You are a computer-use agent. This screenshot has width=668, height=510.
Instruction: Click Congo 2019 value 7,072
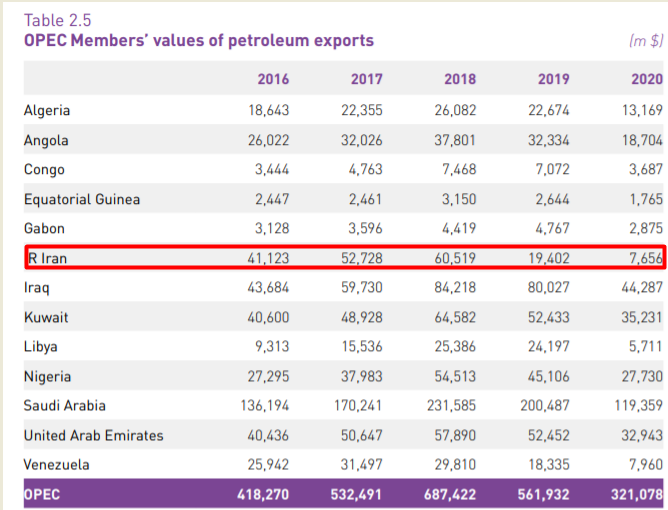point(552,169)
